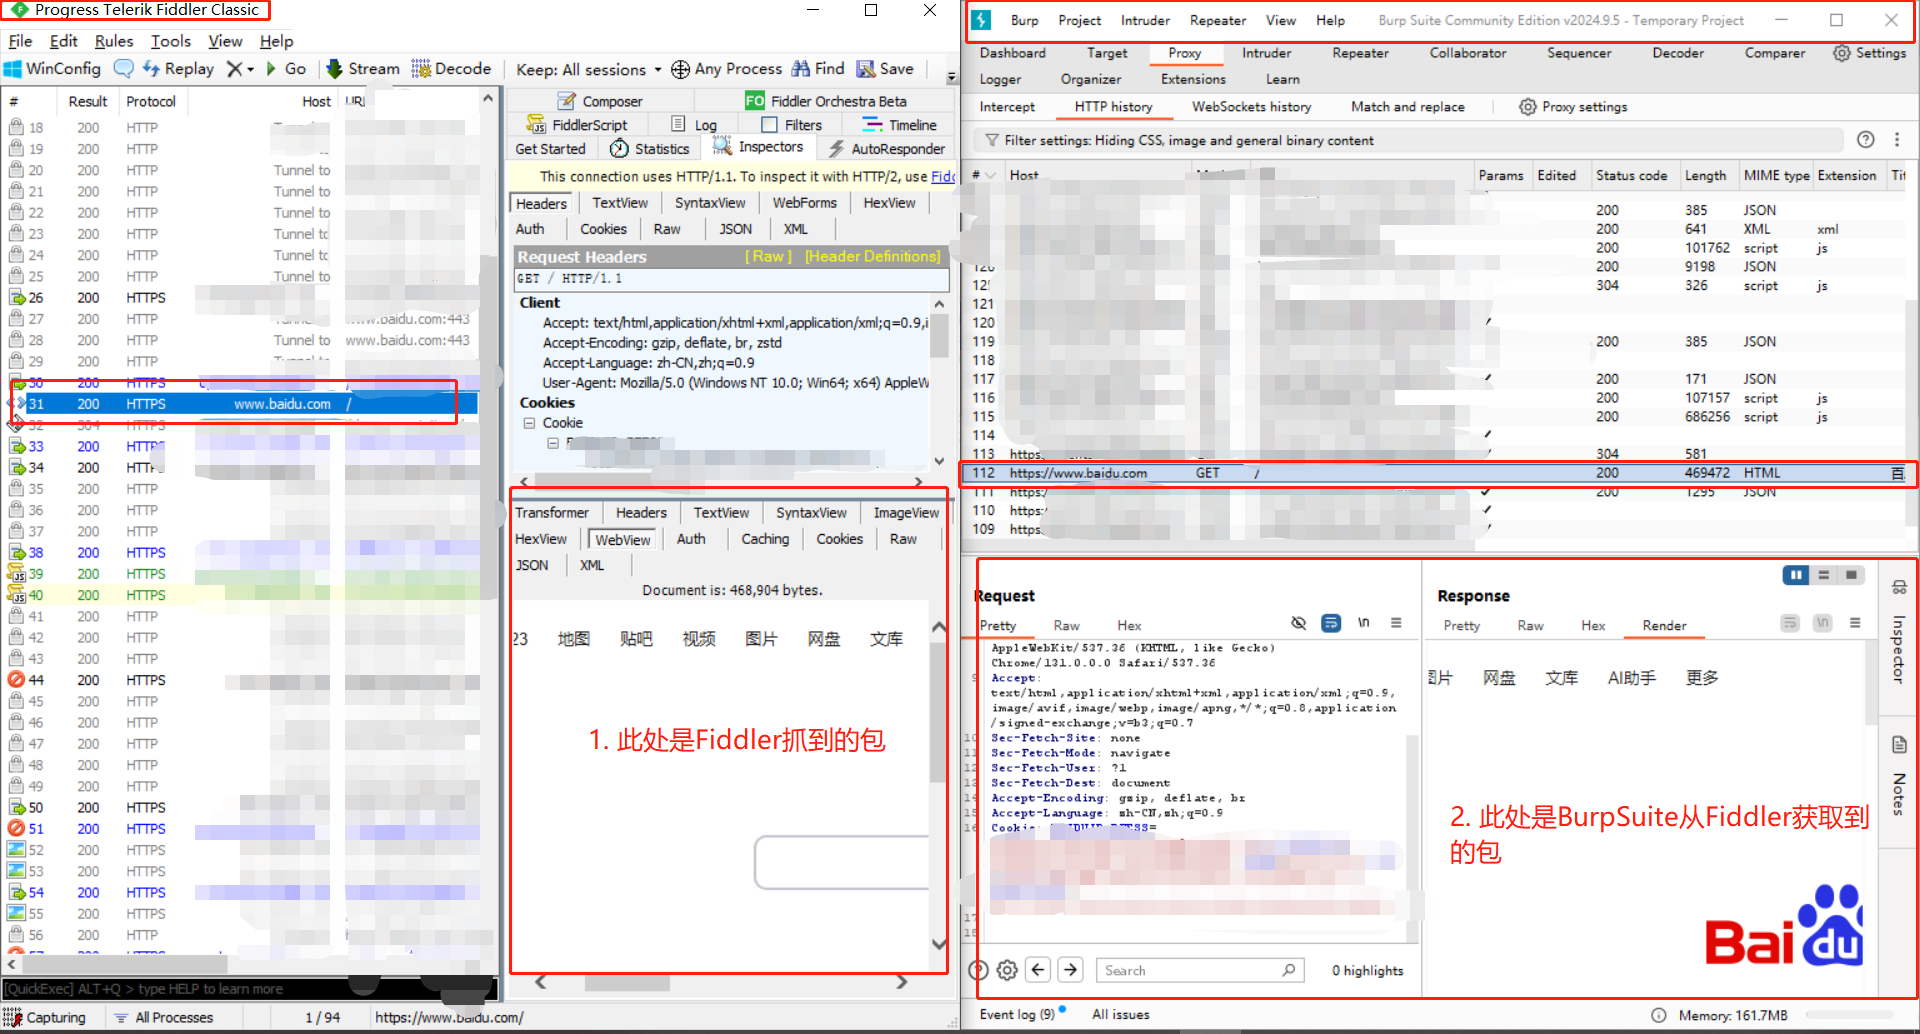Select Render tab in Response pane
1920x1034 pixels.
click(x=1664, y=626)
